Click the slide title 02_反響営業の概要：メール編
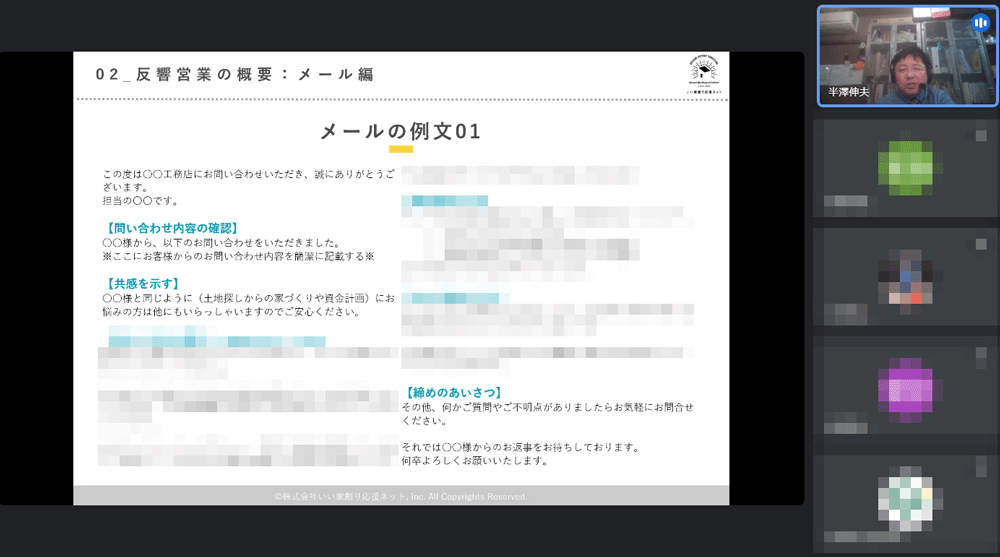 (x=235, y=75)
